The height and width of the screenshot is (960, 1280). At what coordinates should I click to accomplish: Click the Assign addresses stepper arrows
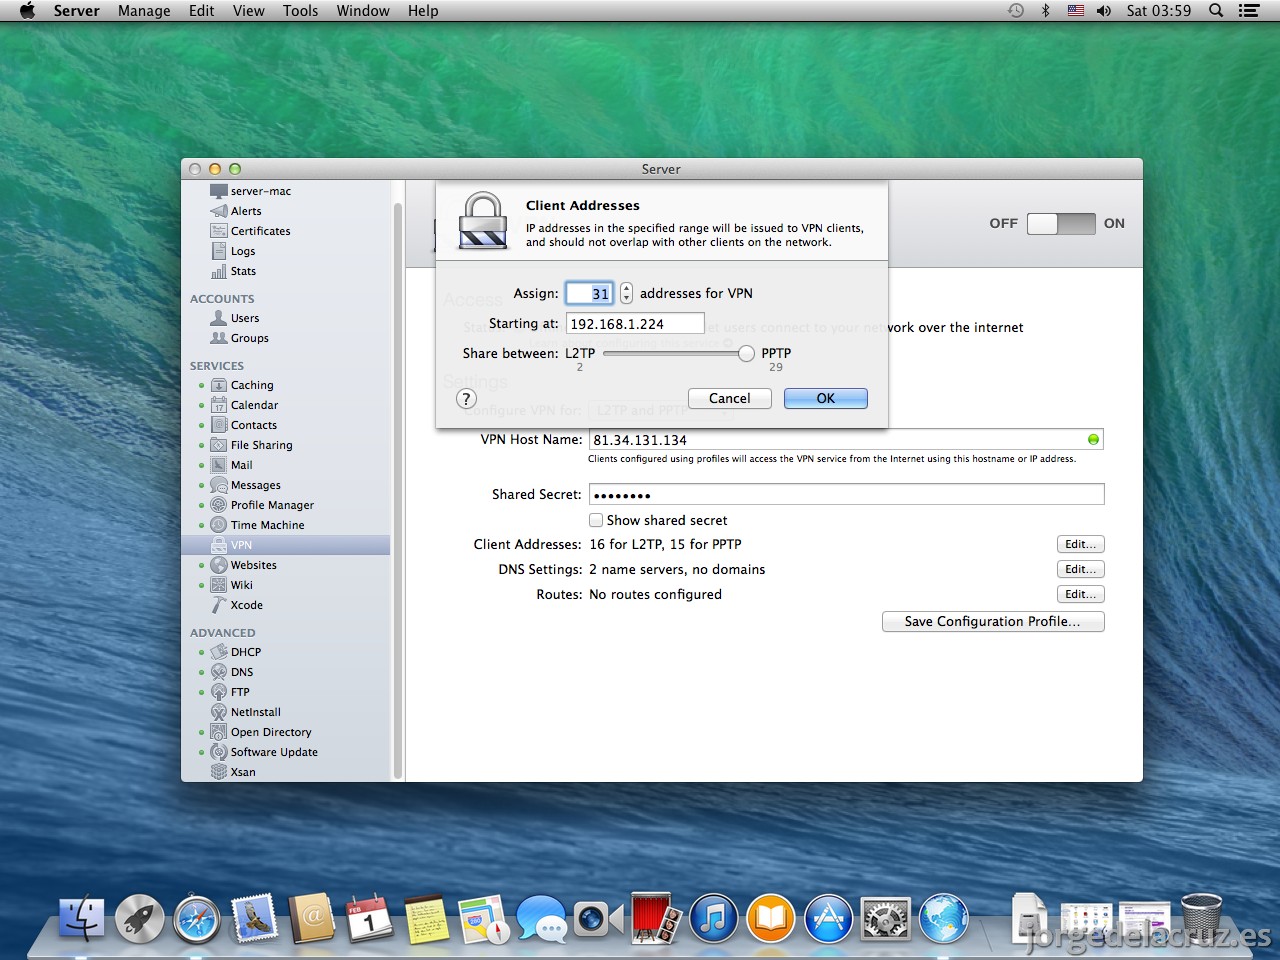(x=626, y=293)
